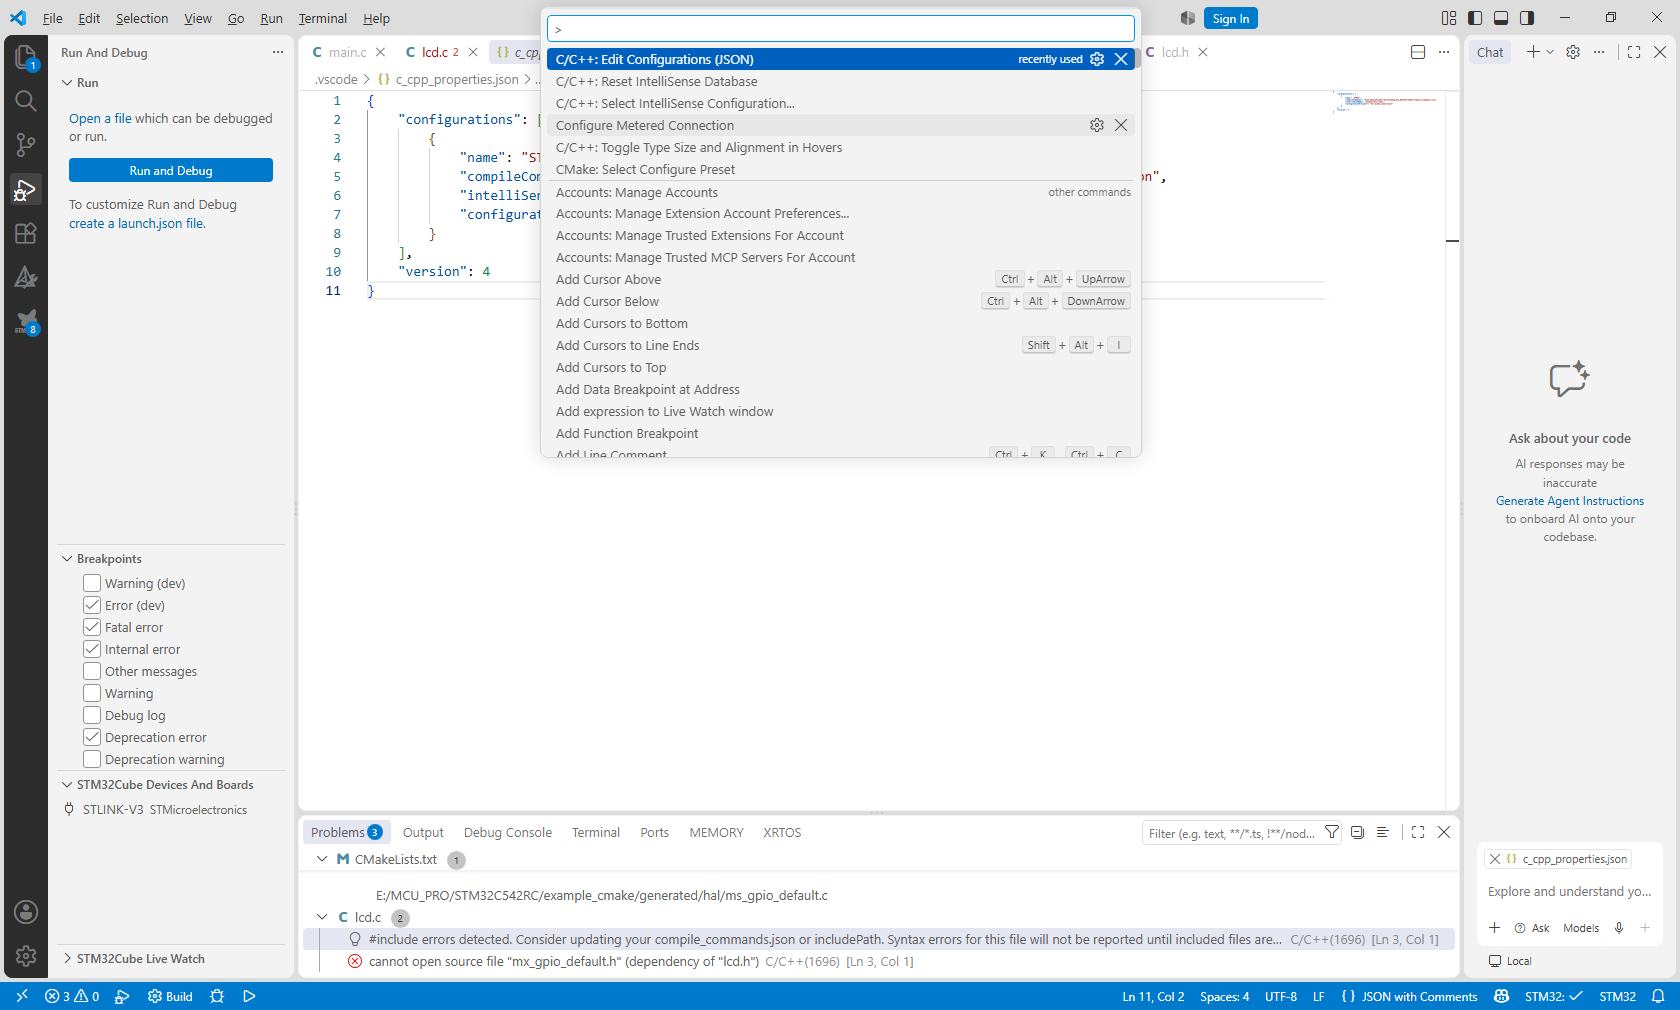Switch to the Debug Console tab
This screenshot has height=1010, width=1680.
(x=507, y=832)
